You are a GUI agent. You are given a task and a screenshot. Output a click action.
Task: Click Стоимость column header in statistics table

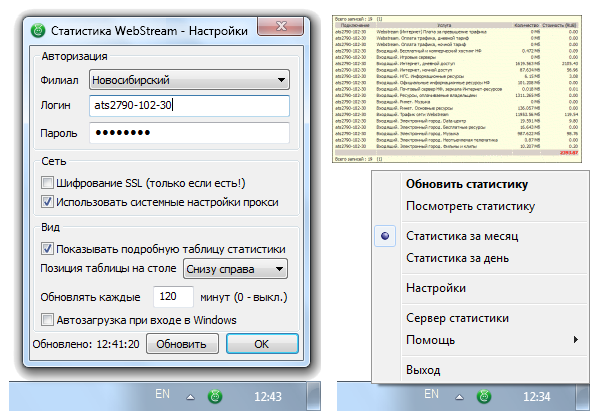pyautogui.click(x=560, y=25)
